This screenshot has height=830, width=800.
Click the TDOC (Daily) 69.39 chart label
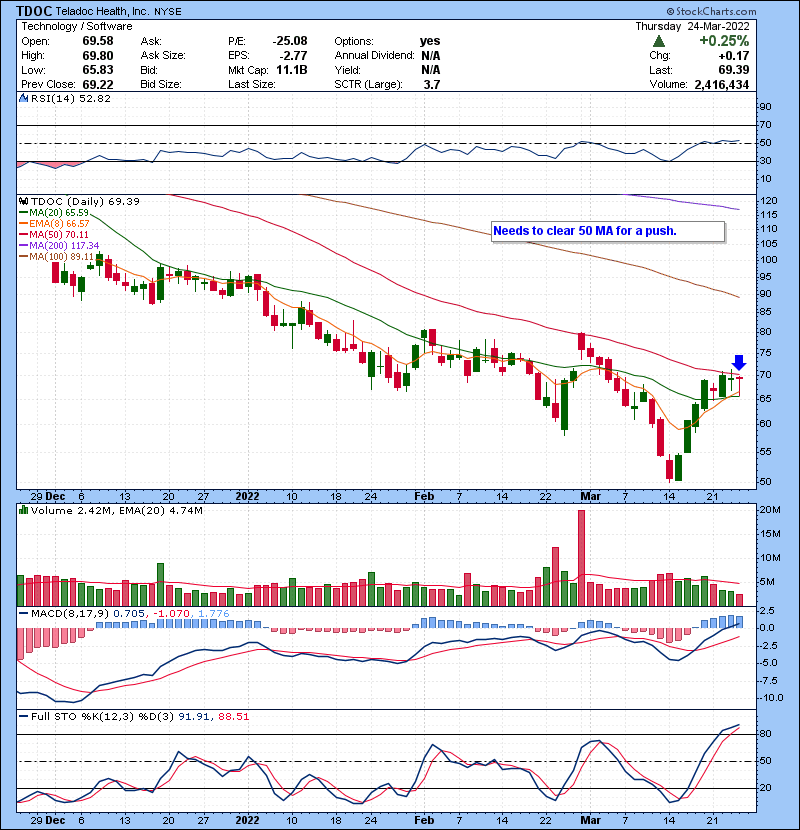pyautogui.click(x=85, y=201)
